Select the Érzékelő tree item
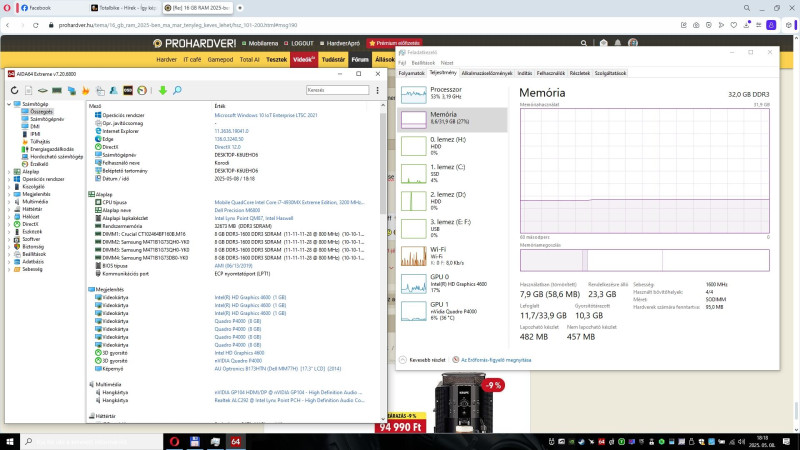The height and width of the screenshot is (450, 800). (x=39, y=164)
